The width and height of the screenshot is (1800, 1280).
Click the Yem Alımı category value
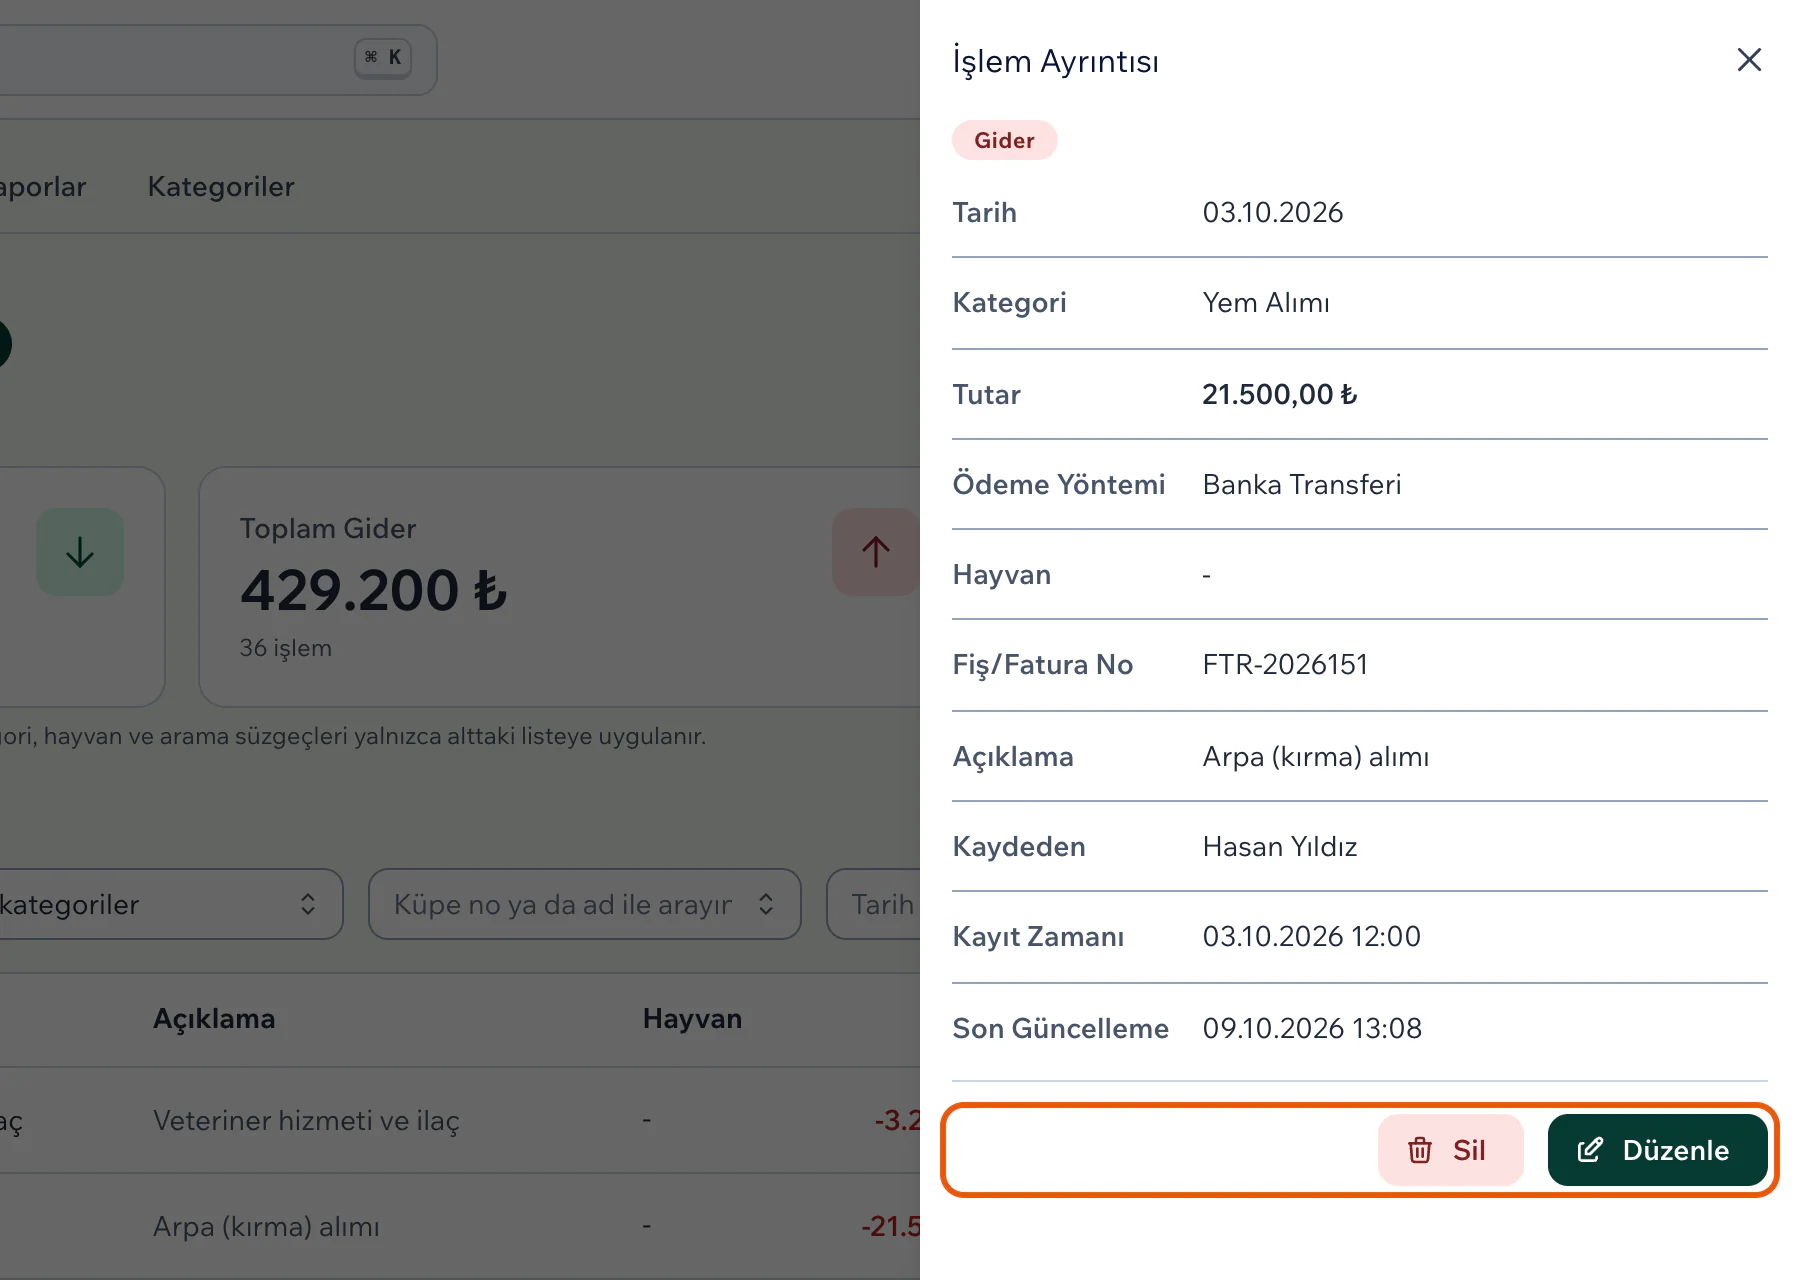[x=1266, y=303]
